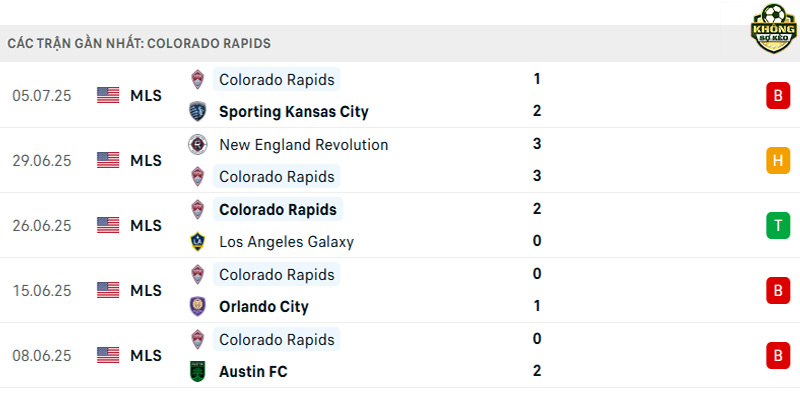Click the Không Sợ Kèo logo badge
Viewport: 800px width, 400px height.
tap(774, 29)
